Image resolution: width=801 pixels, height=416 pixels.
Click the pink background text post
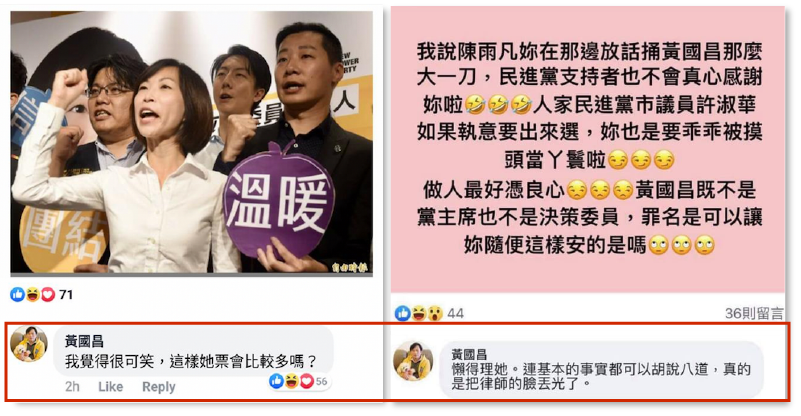point(587,149)
